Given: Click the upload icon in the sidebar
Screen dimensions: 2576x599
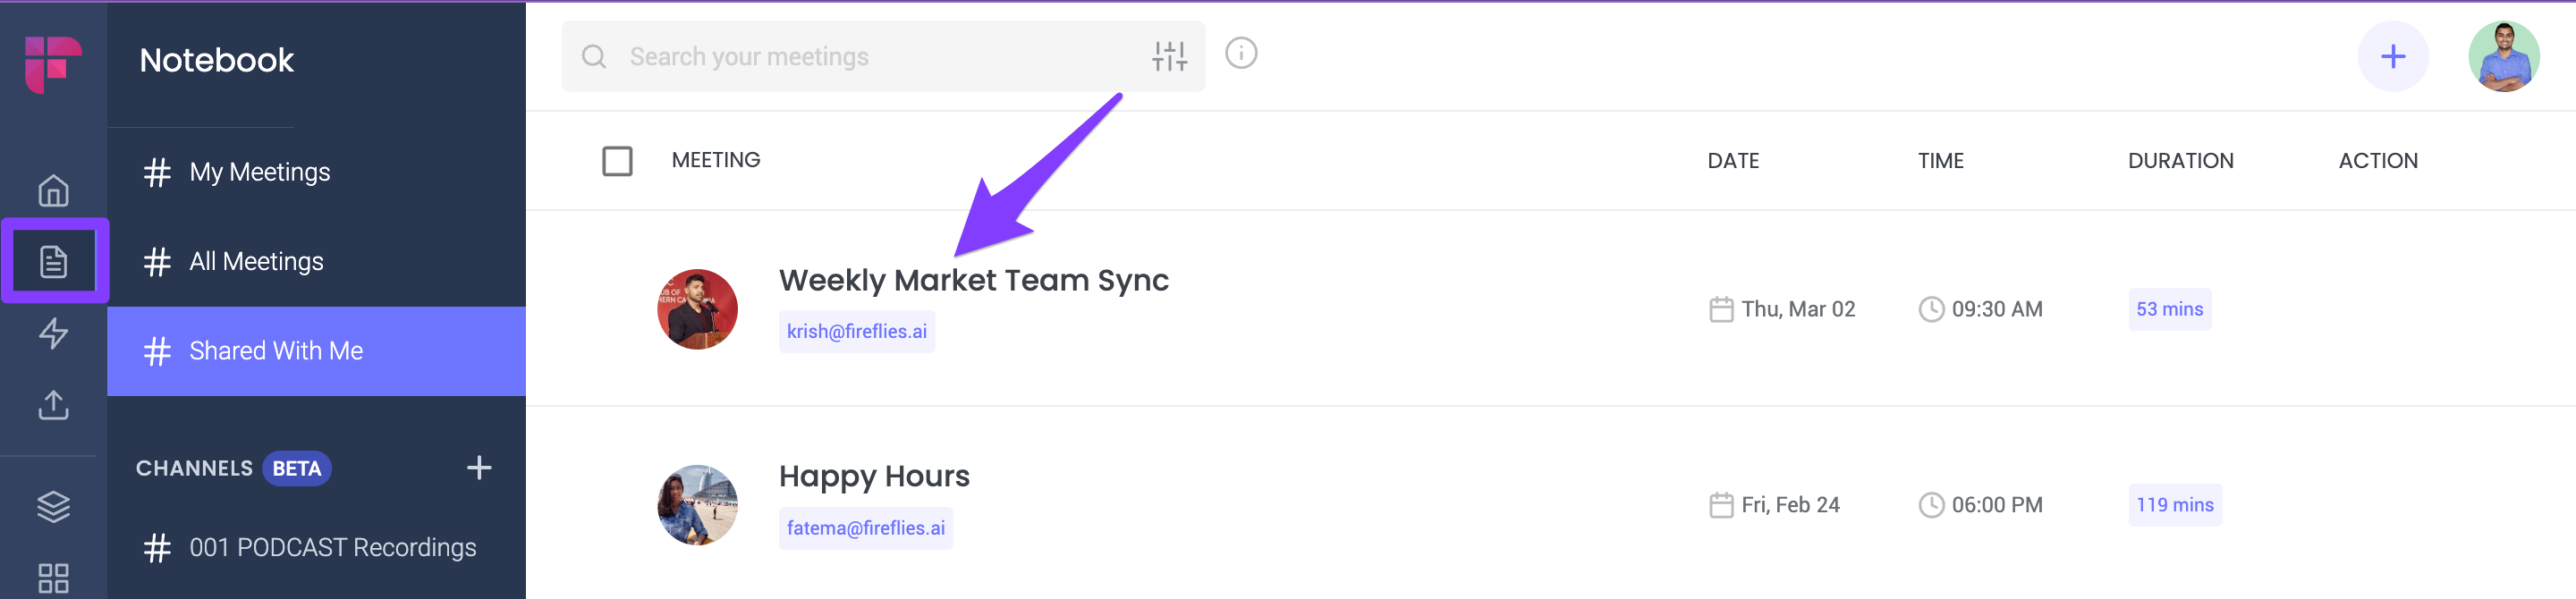Looking at the screenshot, I should [x=53, y=405].
